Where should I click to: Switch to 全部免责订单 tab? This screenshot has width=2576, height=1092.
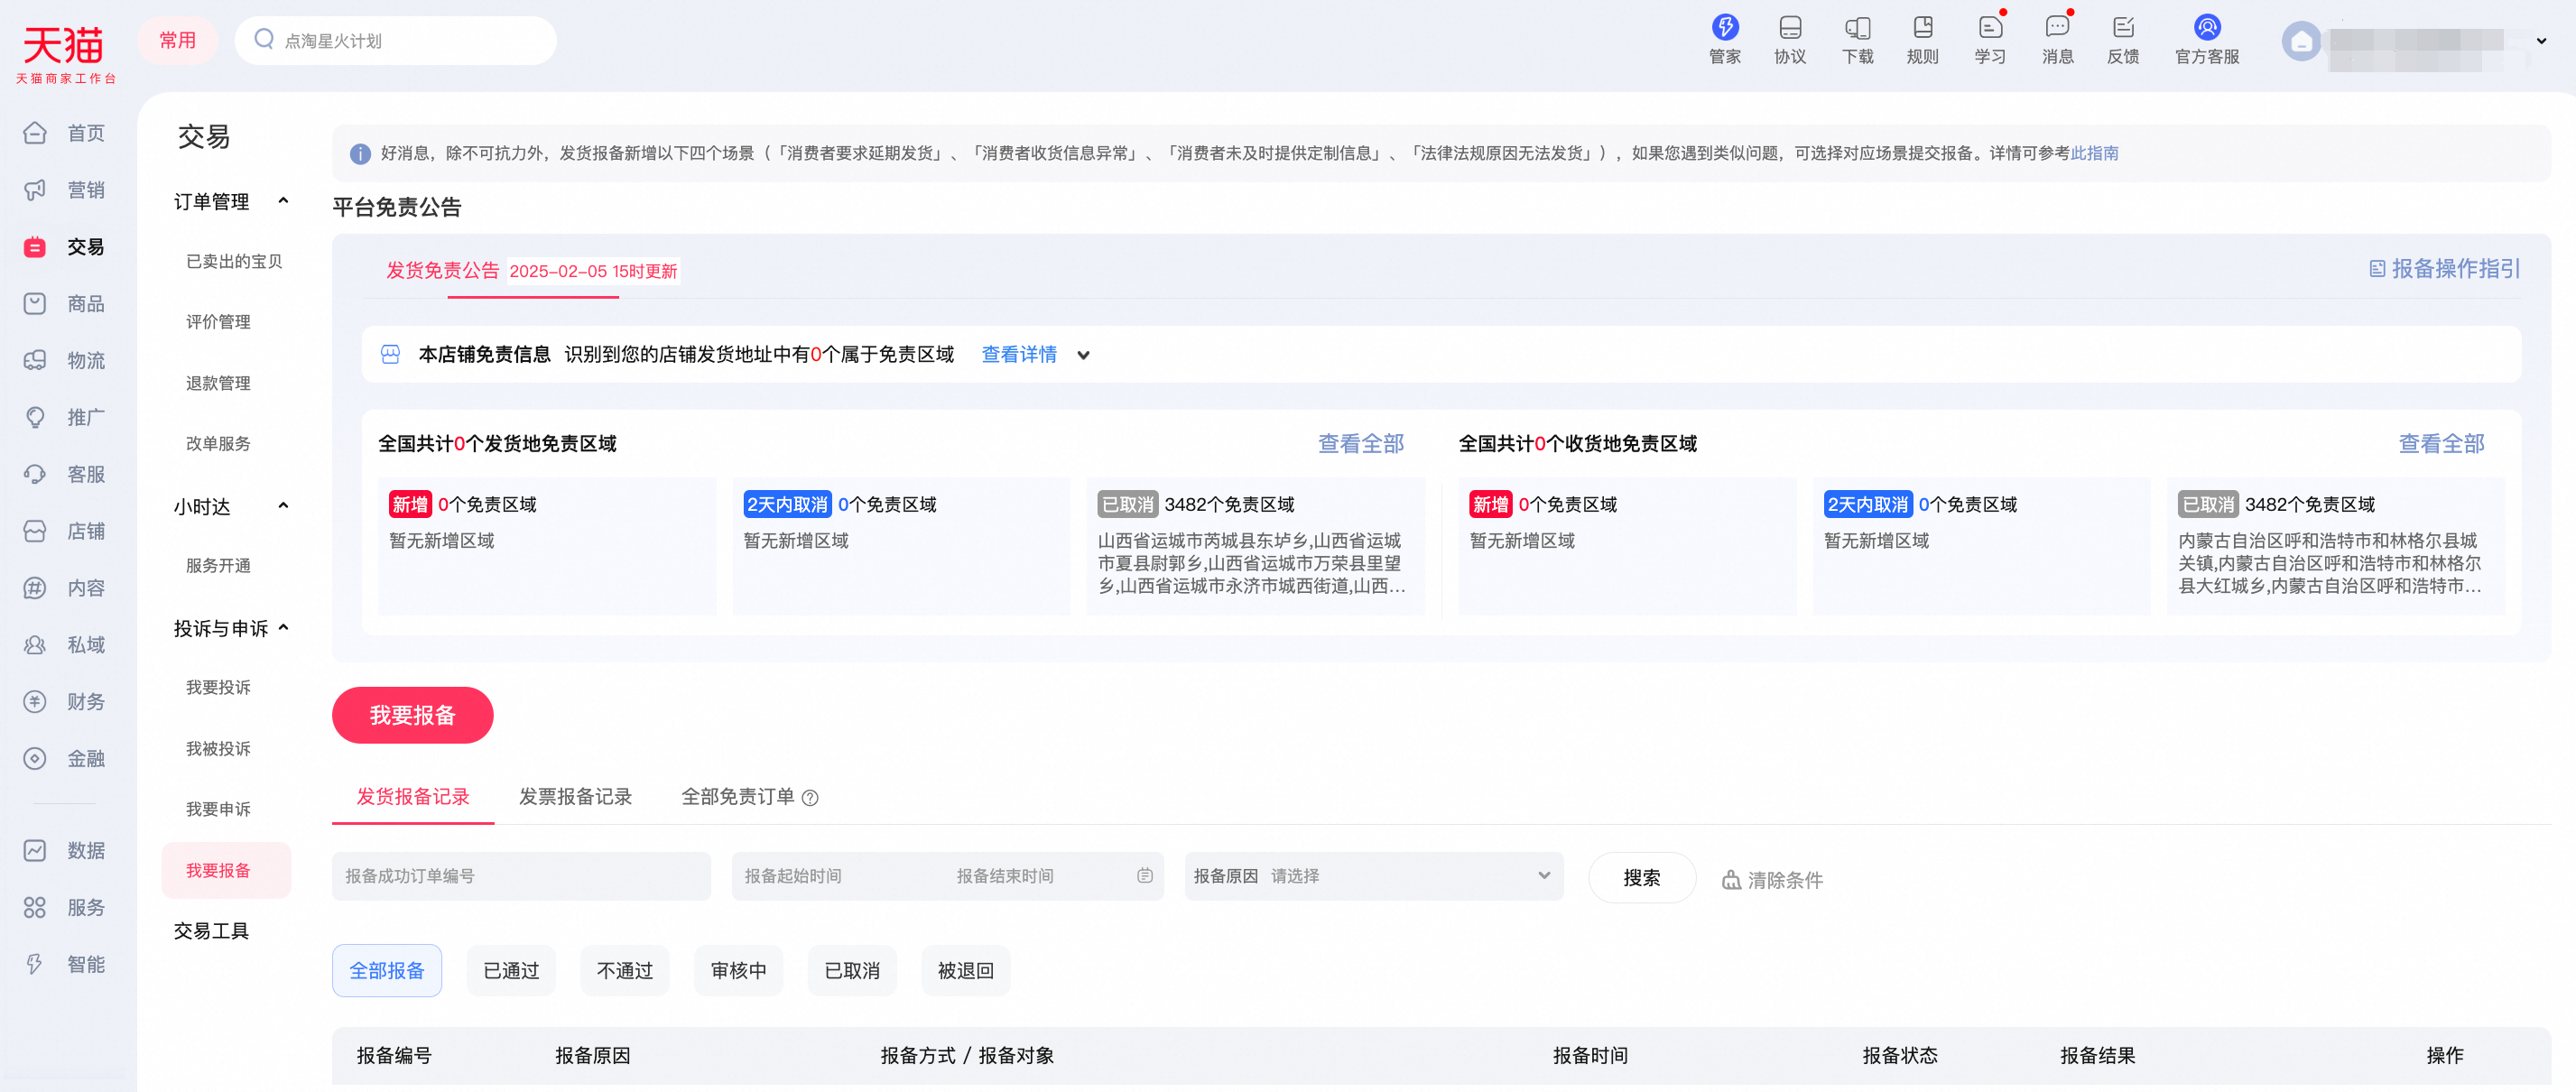[738, 797]
